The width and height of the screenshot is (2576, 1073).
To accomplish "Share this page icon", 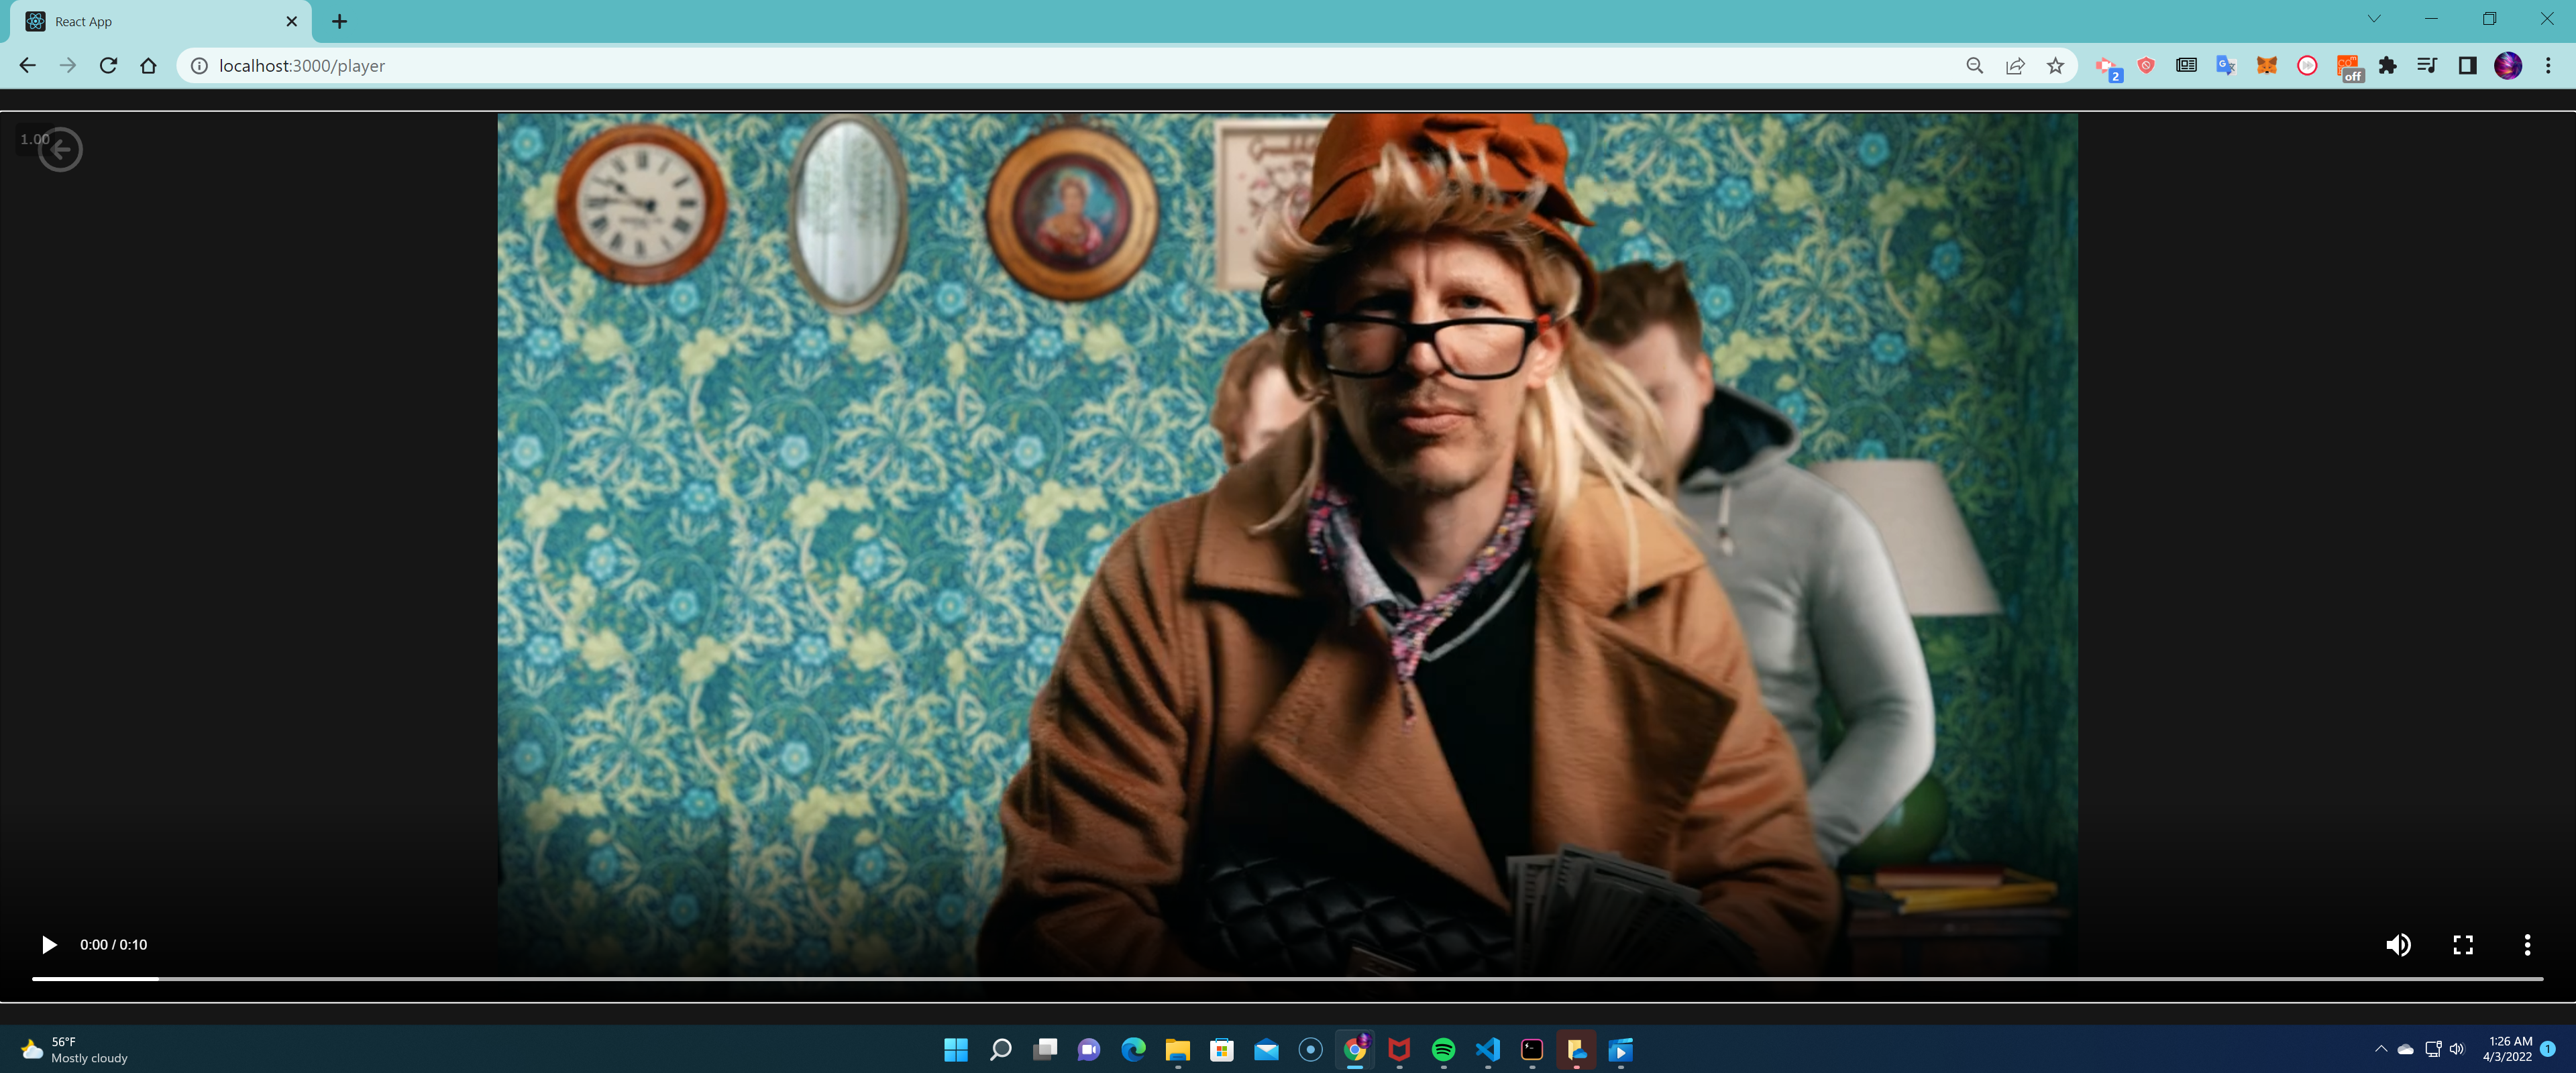I will pyautogui.click(x=2014, y=65).
